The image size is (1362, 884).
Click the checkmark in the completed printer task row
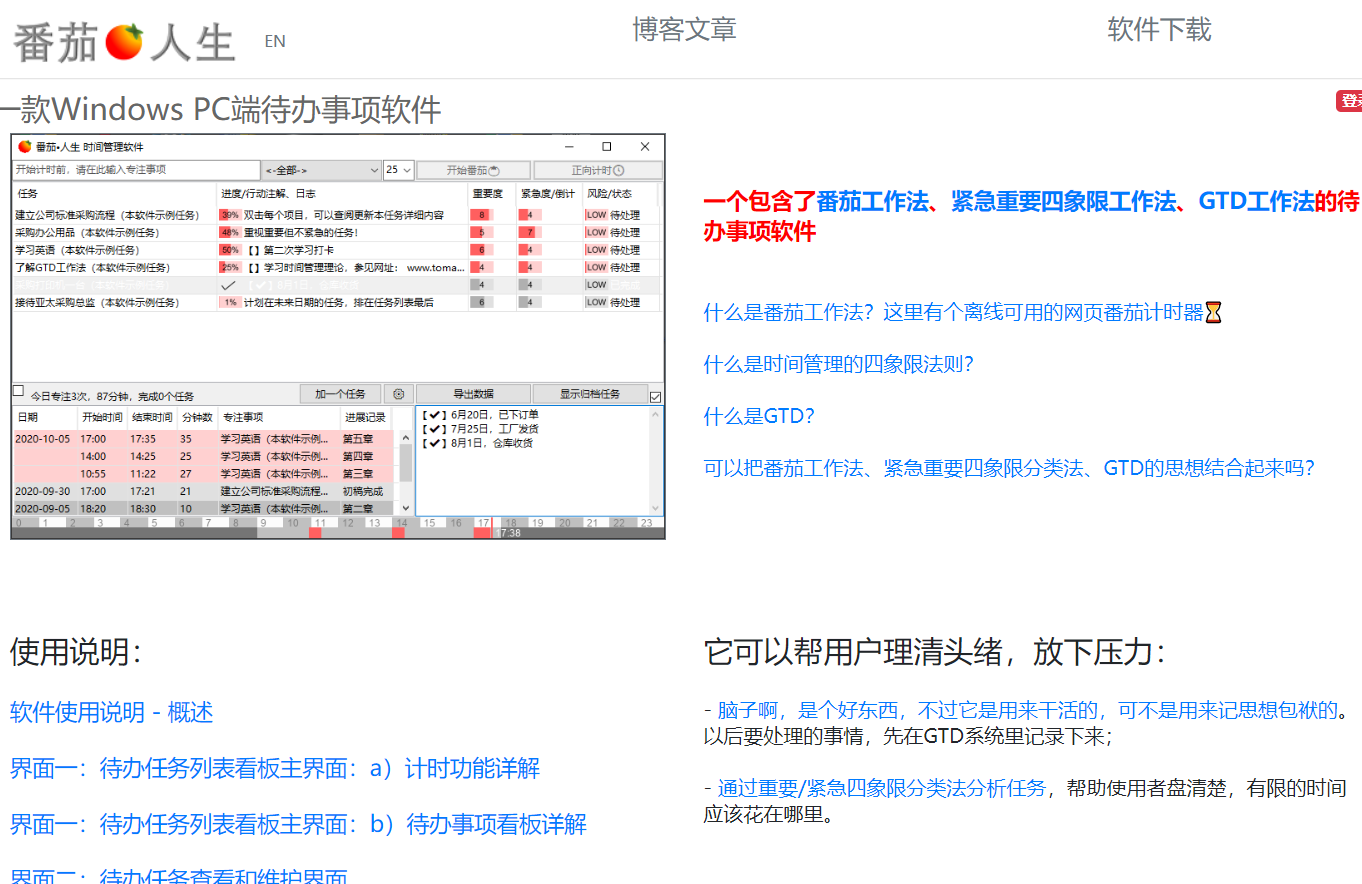click(229, 285)
